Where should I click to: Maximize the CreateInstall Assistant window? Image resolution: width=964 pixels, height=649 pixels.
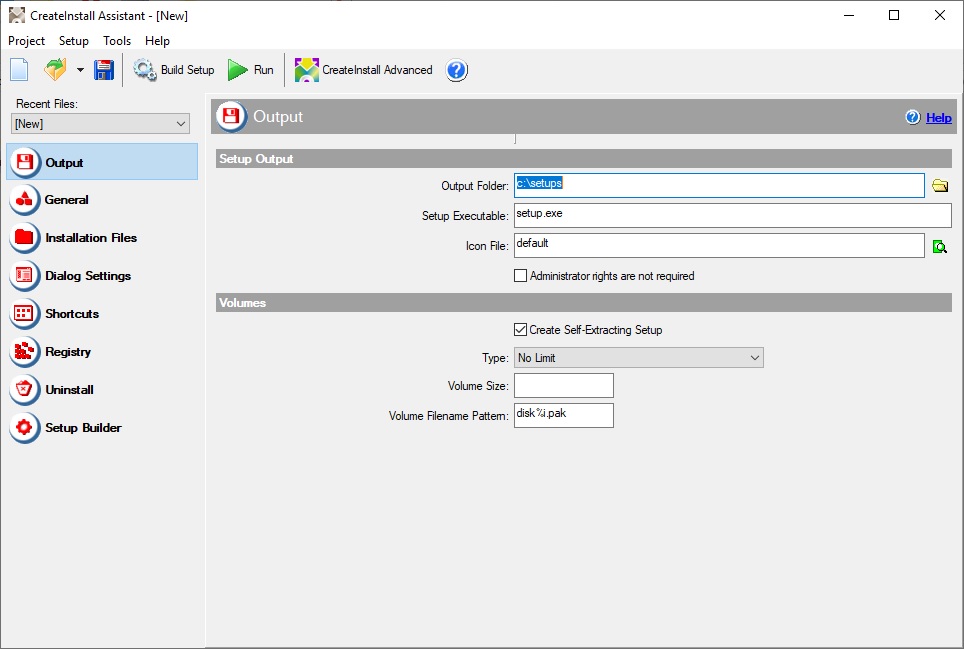(894, 15)
